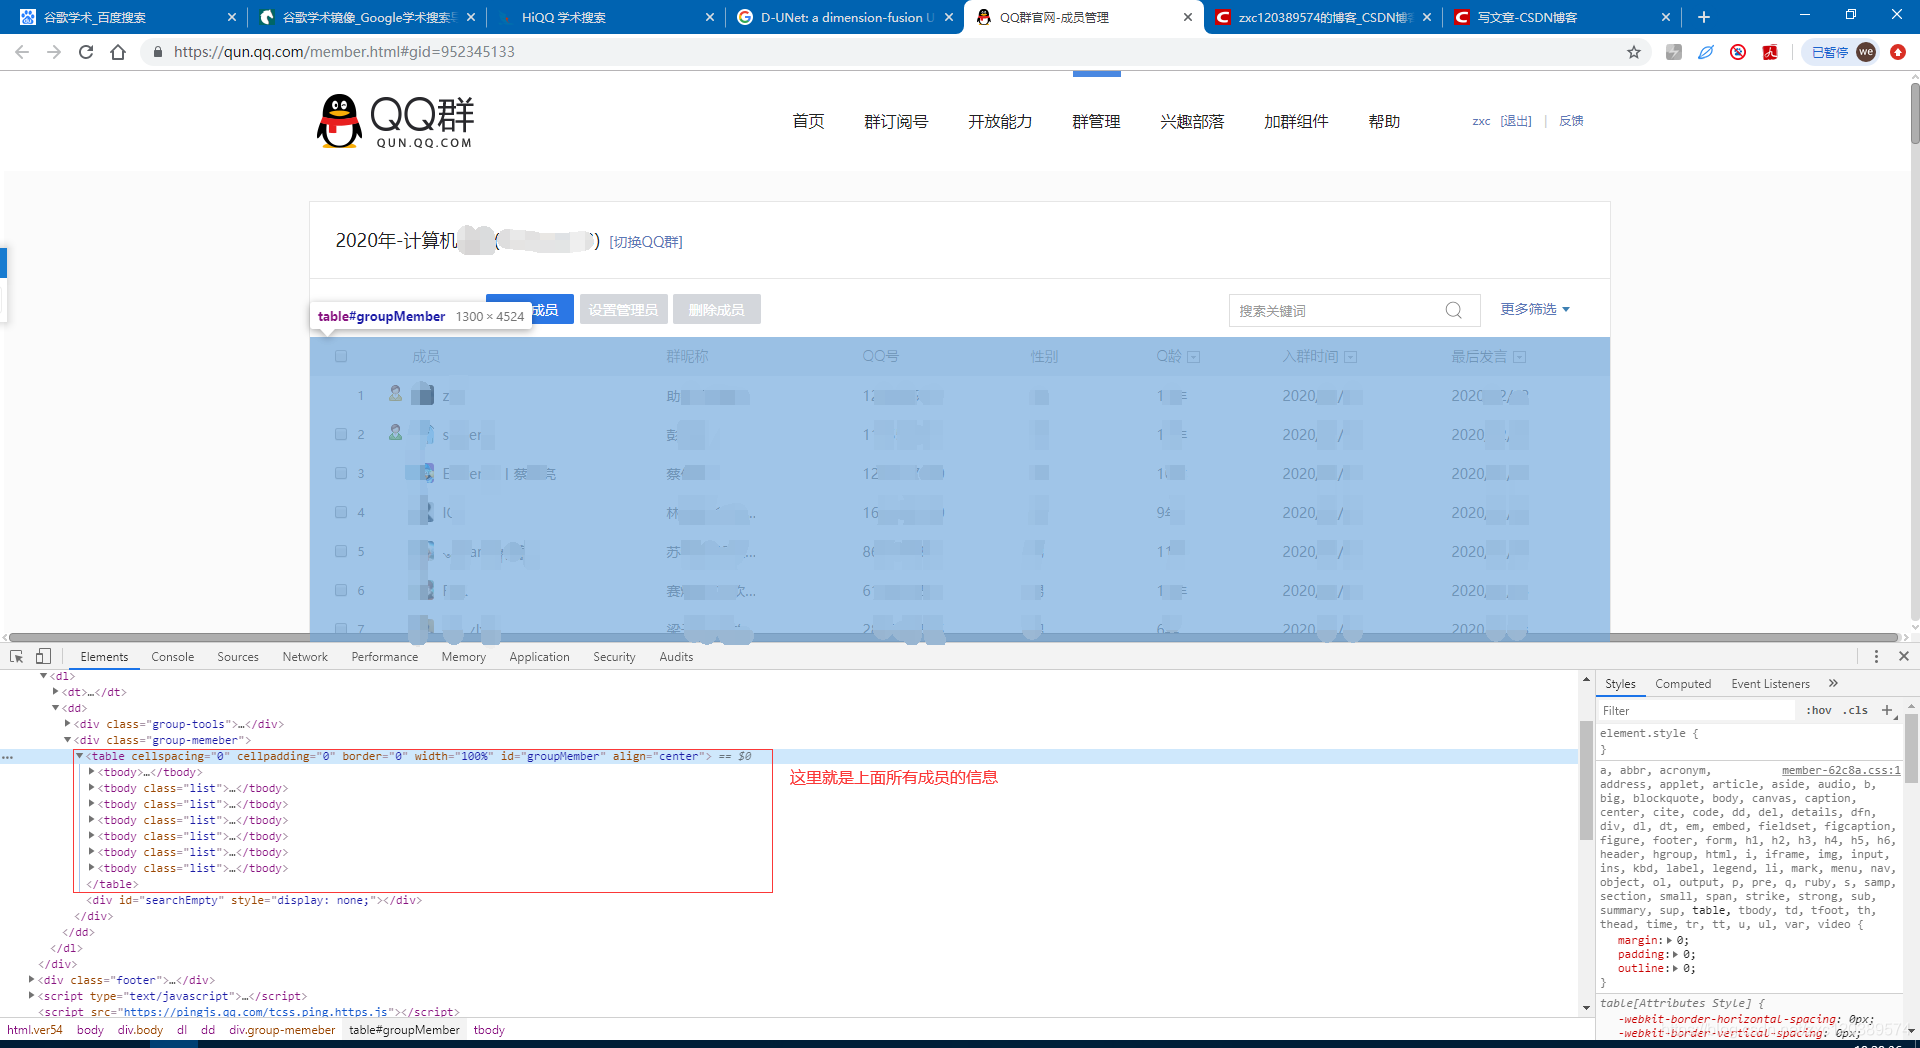This screenshot has height=1048, width=1920.
Task: Click the DevTools elements panel vertical scrollbar
Action: click(1586, 780)
